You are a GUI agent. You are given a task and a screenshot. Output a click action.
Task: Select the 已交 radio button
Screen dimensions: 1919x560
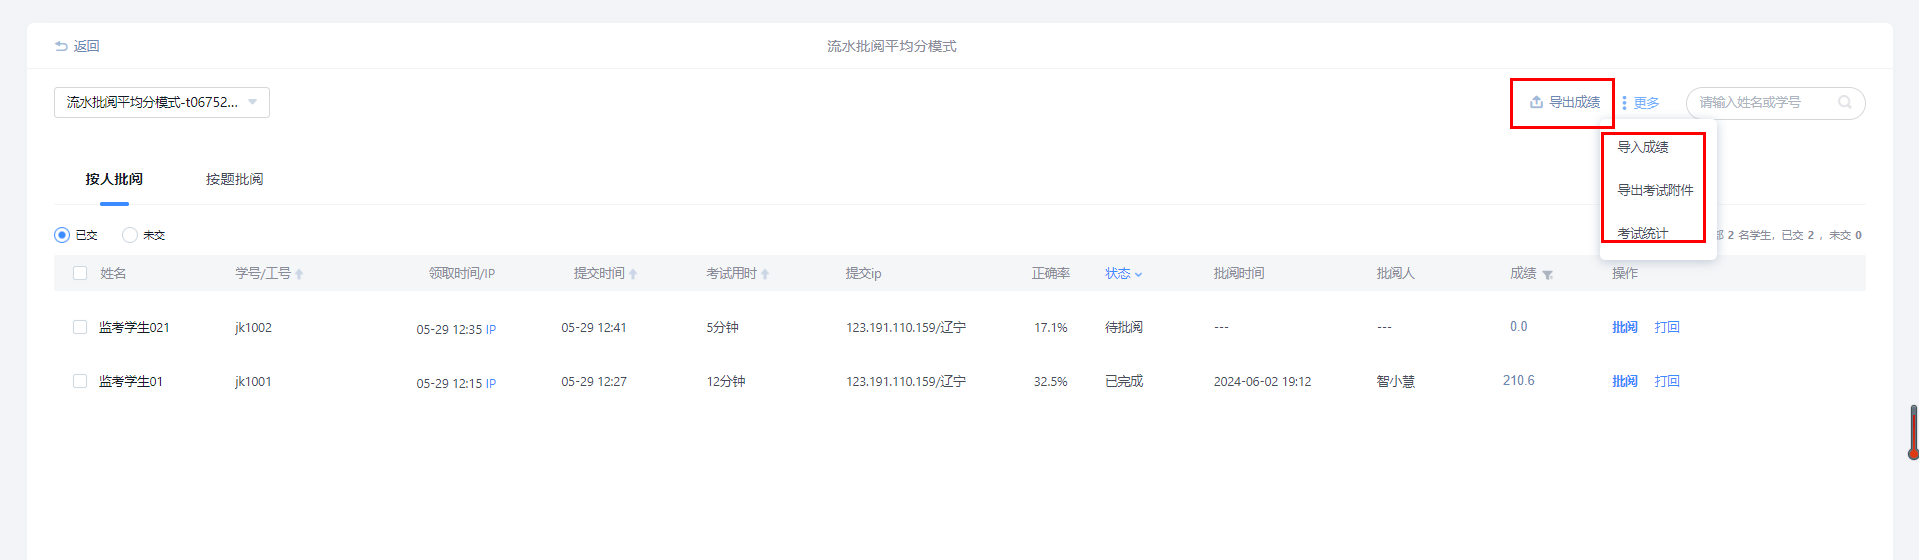pyautogui.click(x=62, y=235)
